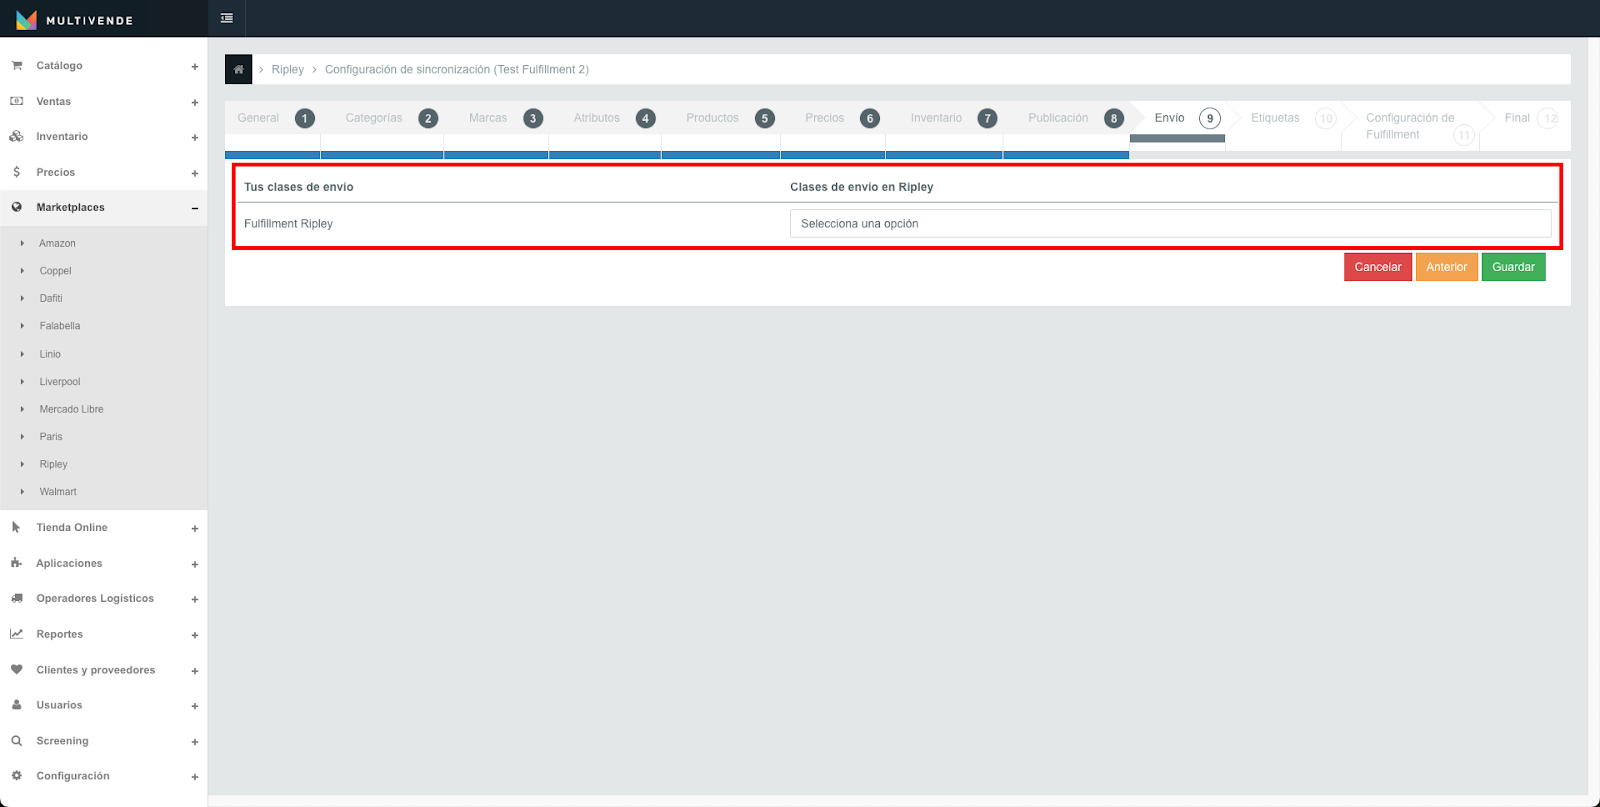This screenshot has height=807, width=1600.
Task: Click the Fulfillment Ripley row text
Action: pos(289,224)
